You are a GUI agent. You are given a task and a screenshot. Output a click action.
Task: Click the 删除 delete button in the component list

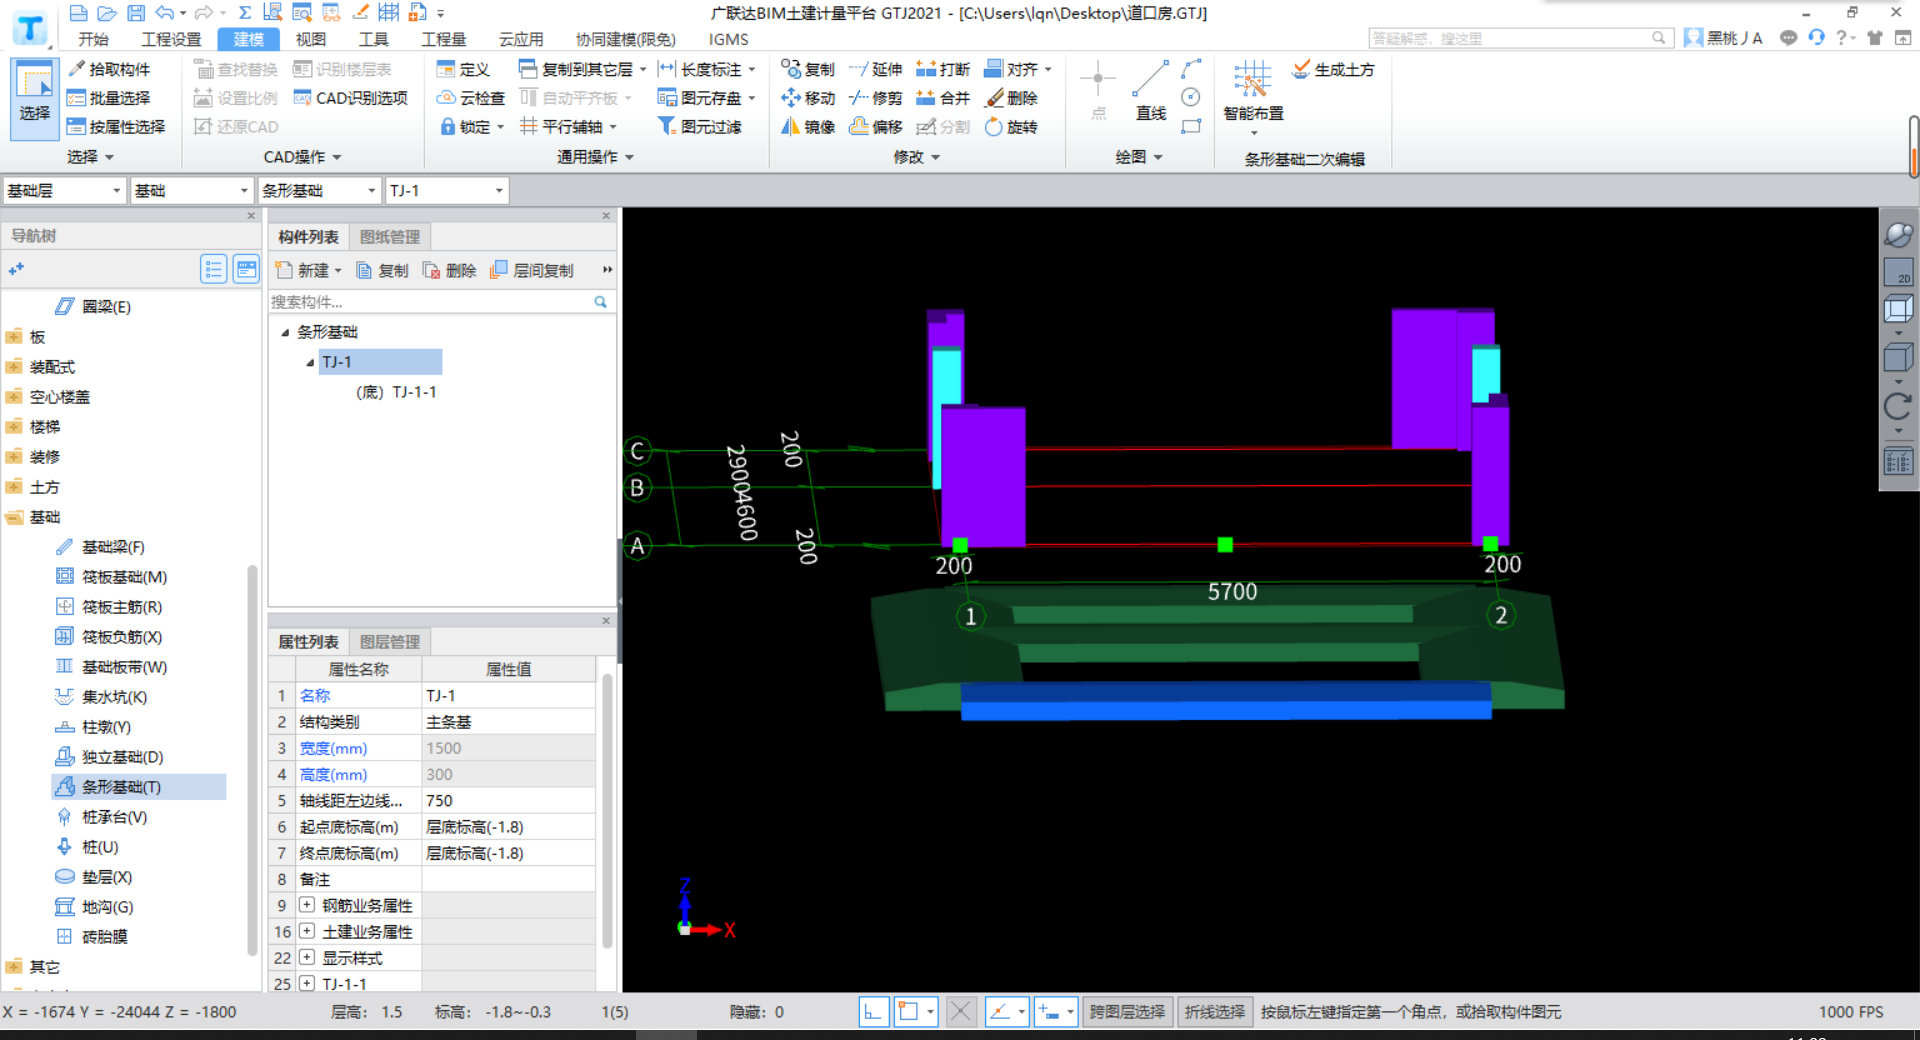point(449,271)
